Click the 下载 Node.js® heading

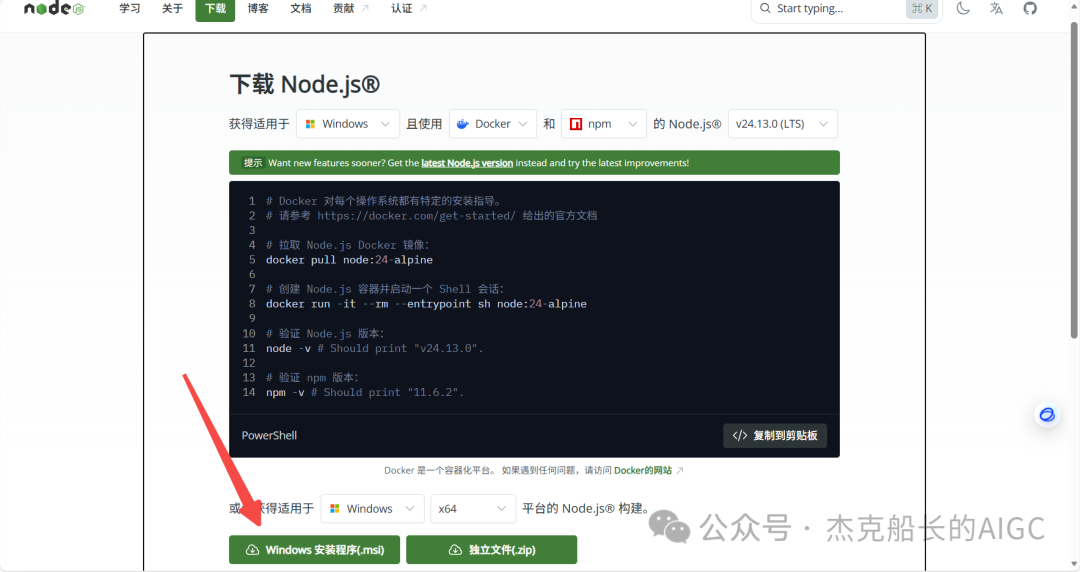(304, 85)
